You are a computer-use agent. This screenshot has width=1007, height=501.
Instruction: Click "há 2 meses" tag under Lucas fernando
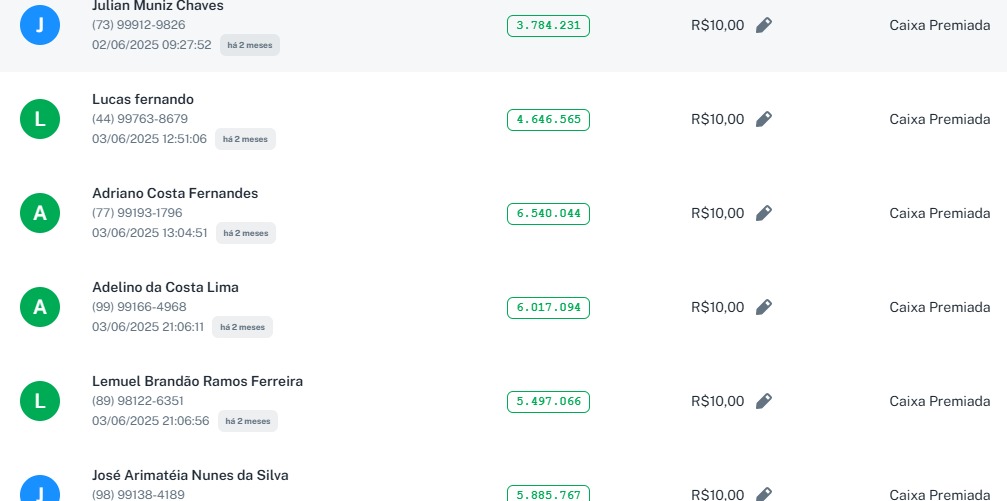pyautogui.click(x=245, y=139)
